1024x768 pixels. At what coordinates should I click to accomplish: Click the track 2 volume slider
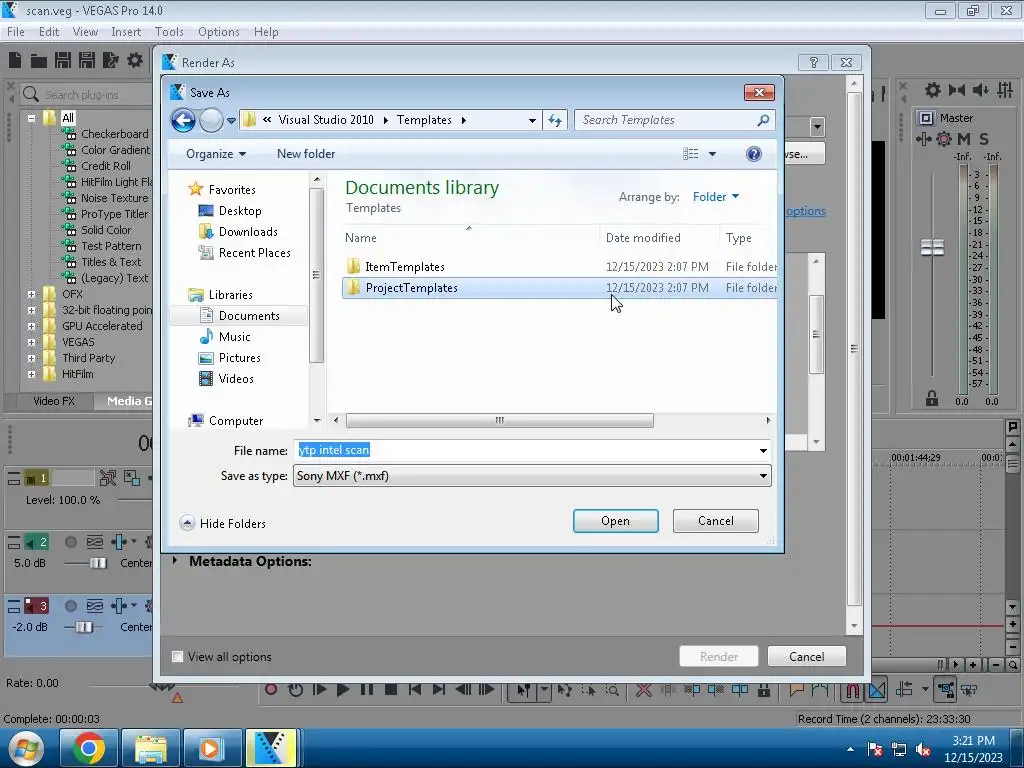98,563
